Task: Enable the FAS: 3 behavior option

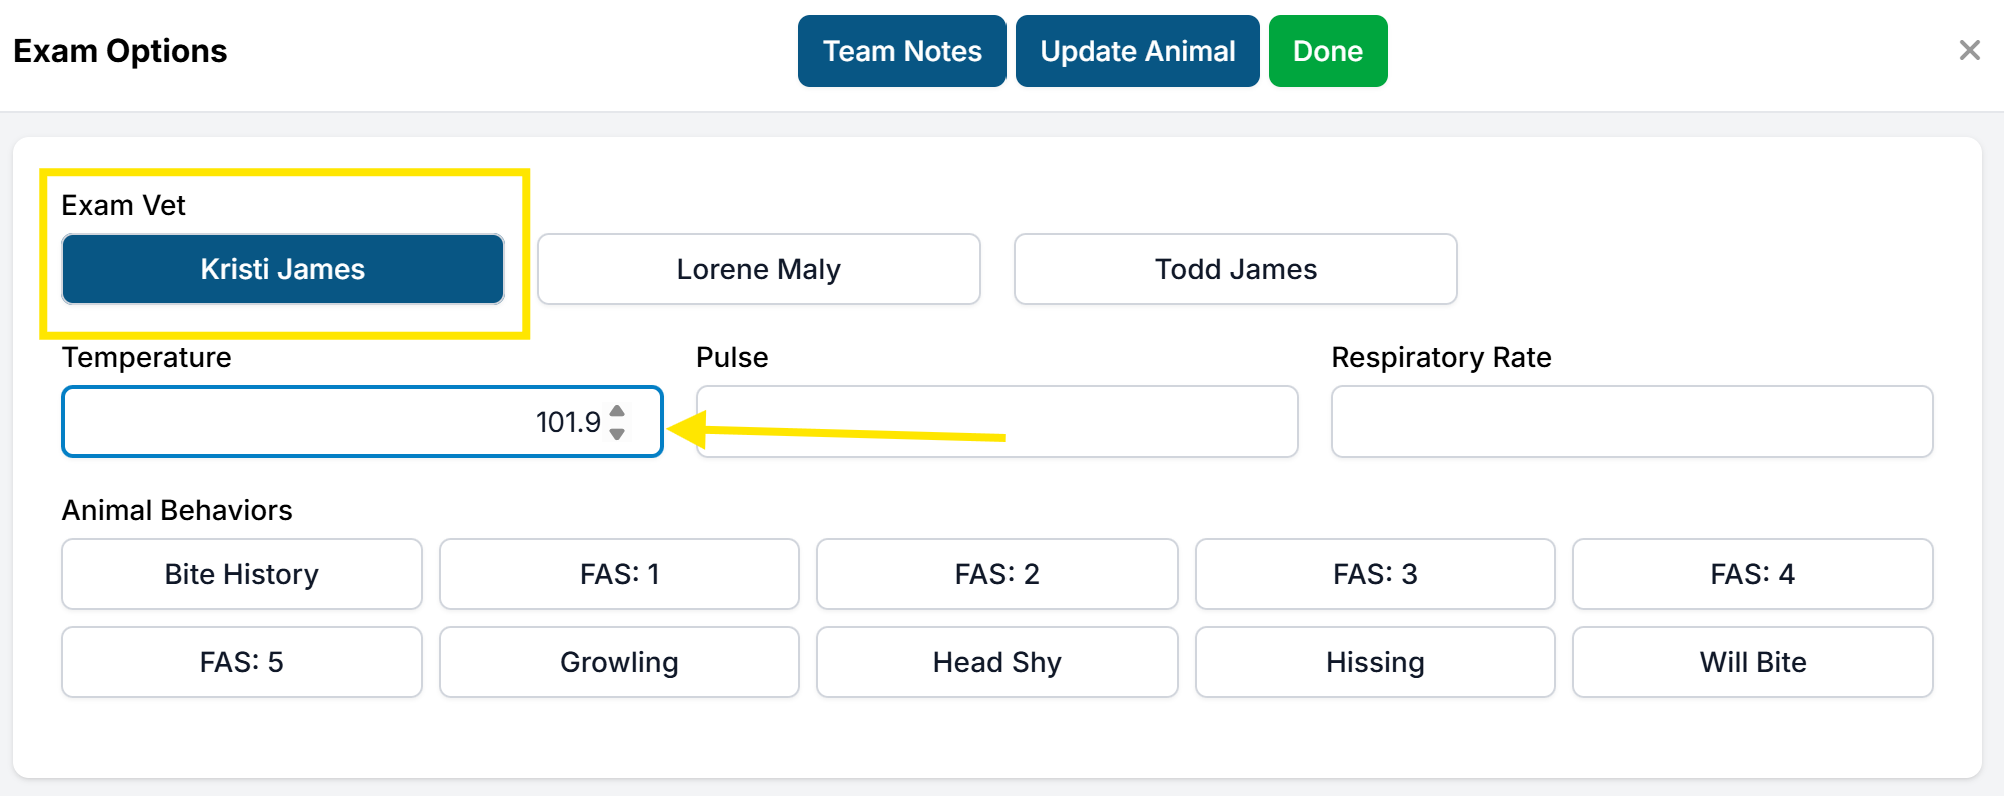Action: click(1375, 574)
